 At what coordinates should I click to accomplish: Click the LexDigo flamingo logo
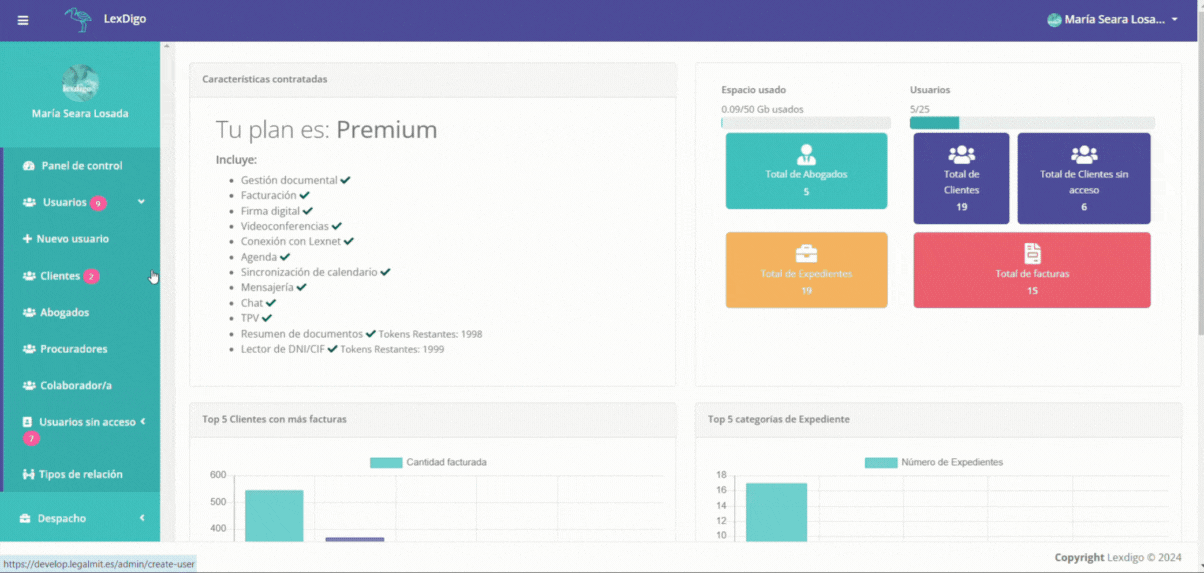tap(77, 19)
